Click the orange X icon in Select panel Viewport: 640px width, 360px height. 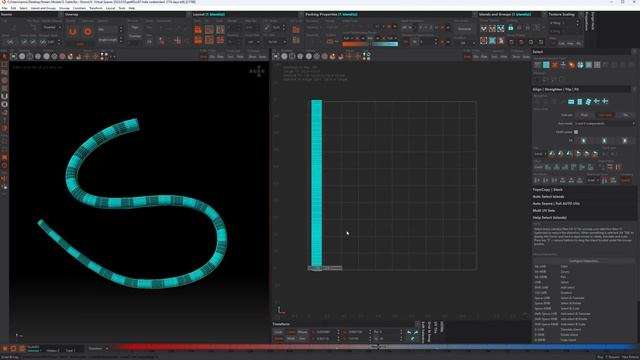pyautogui.click(x=555, y=65)
